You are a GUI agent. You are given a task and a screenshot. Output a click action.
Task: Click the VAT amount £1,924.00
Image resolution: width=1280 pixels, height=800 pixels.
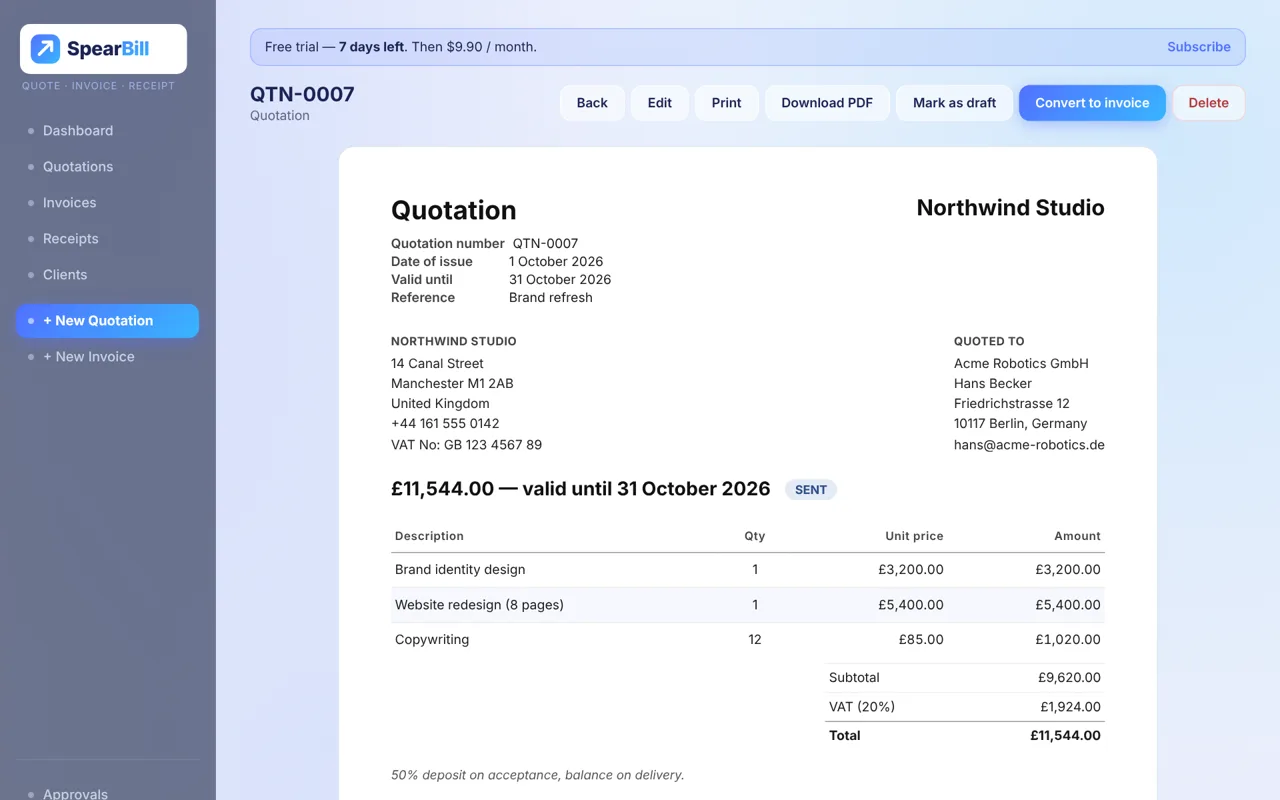click(1070, 707)
